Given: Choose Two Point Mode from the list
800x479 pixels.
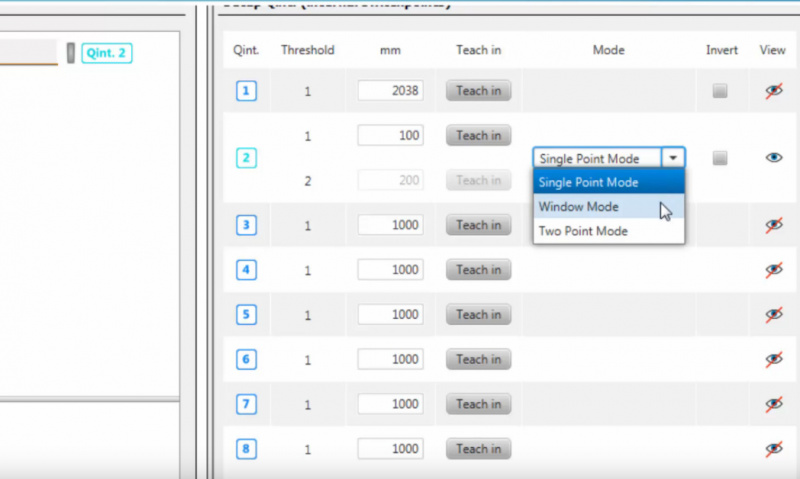Looking at the screenshot, I should click(583, 231).
